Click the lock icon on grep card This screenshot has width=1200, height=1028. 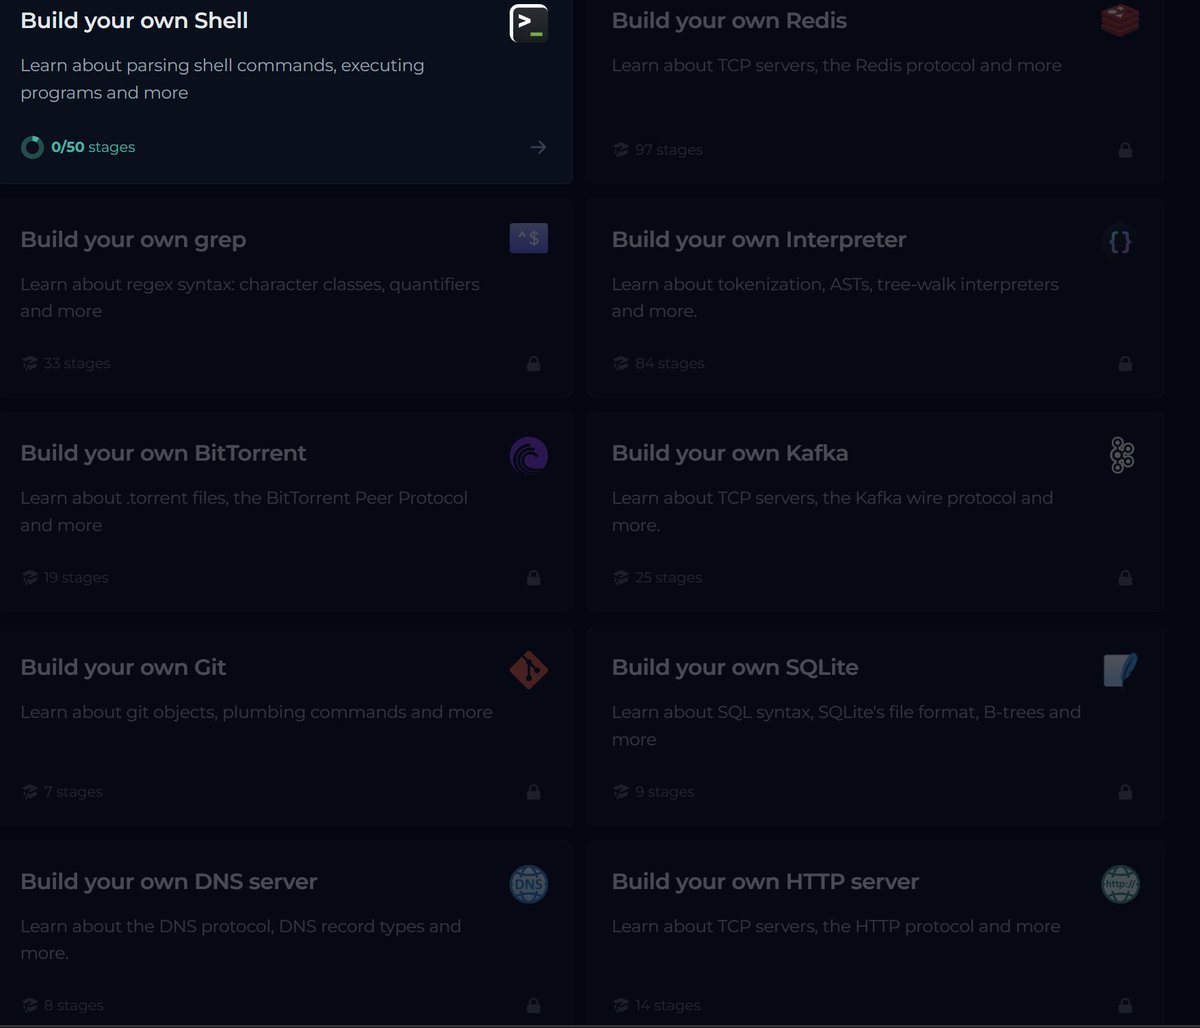pos(533,363)
